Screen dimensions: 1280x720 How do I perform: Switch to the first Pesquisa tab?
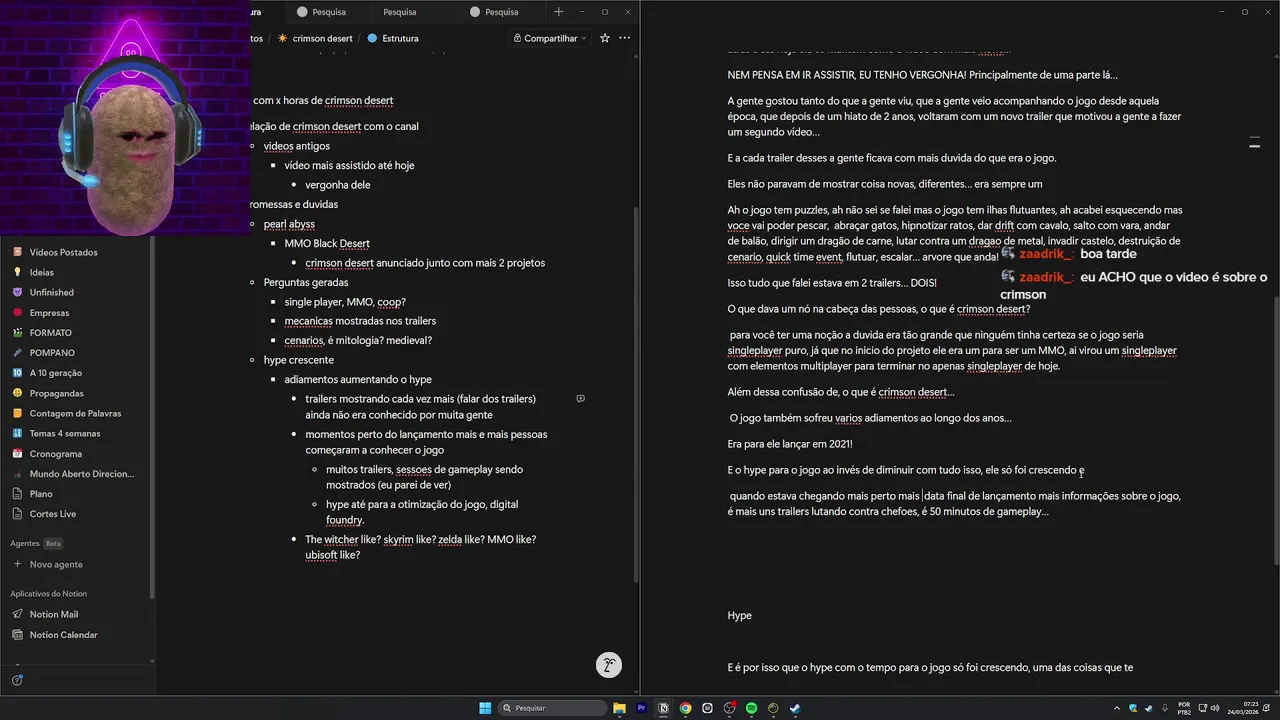pyautogui.click(x=329, y=12)
